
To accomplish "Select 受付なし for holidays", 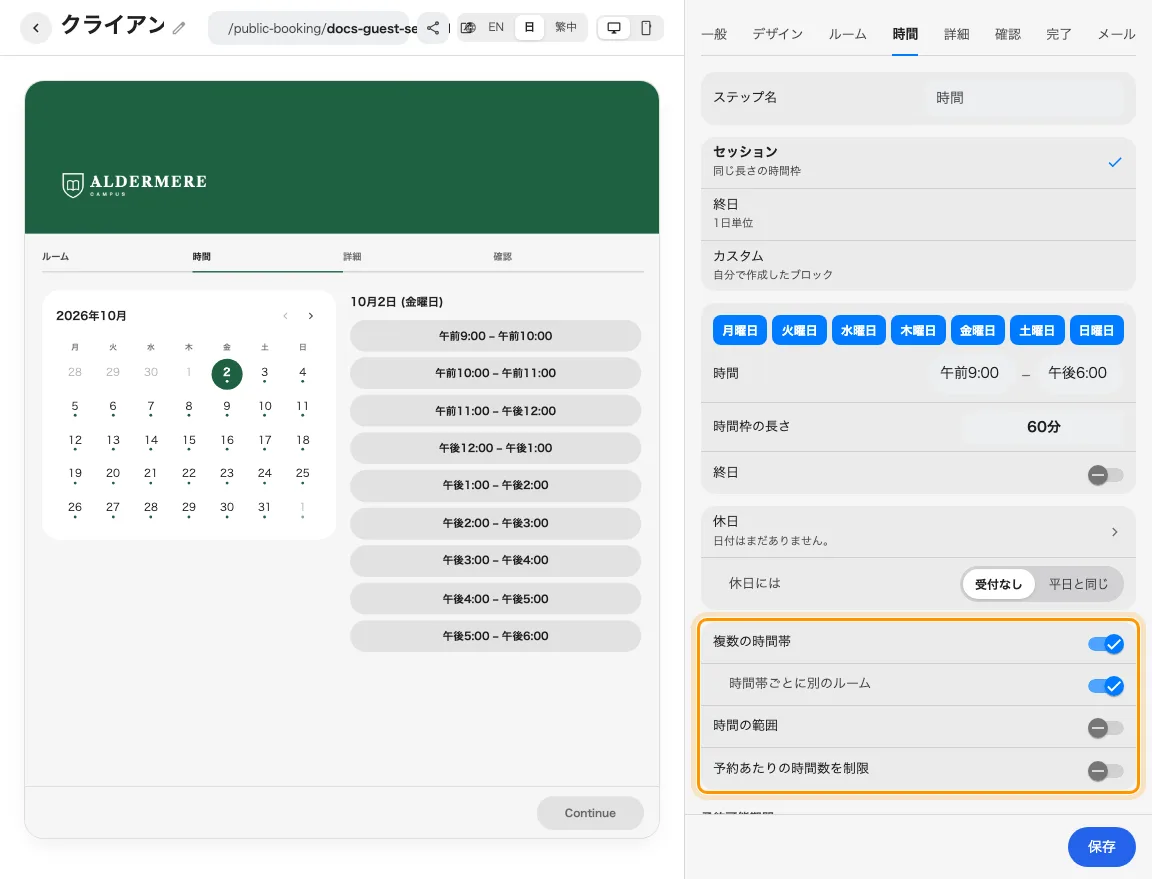I will (998, 584).
